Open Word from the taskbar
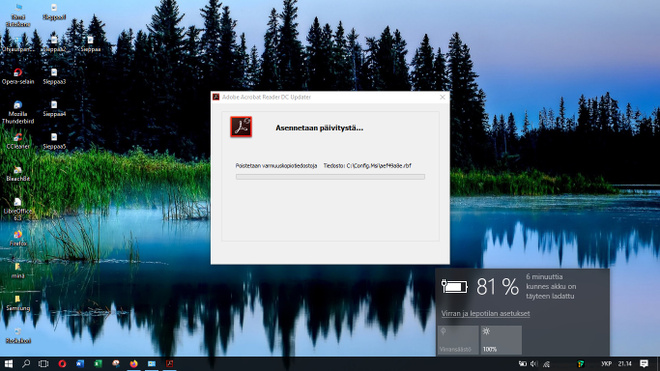The height and width of the screenshot is (371, 660). 80,364
